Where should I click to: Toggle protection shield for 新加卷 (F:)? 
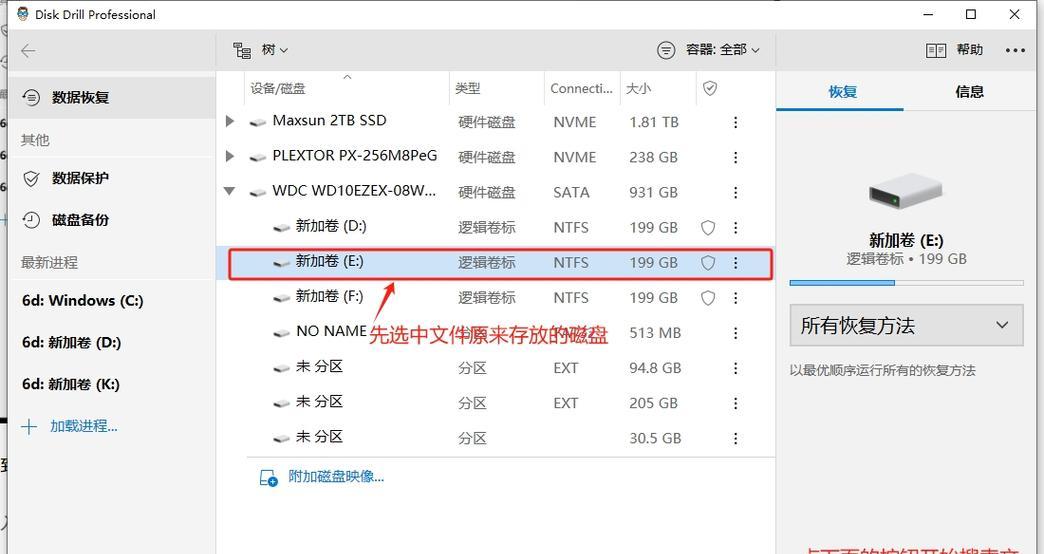(x=708, y=298)
